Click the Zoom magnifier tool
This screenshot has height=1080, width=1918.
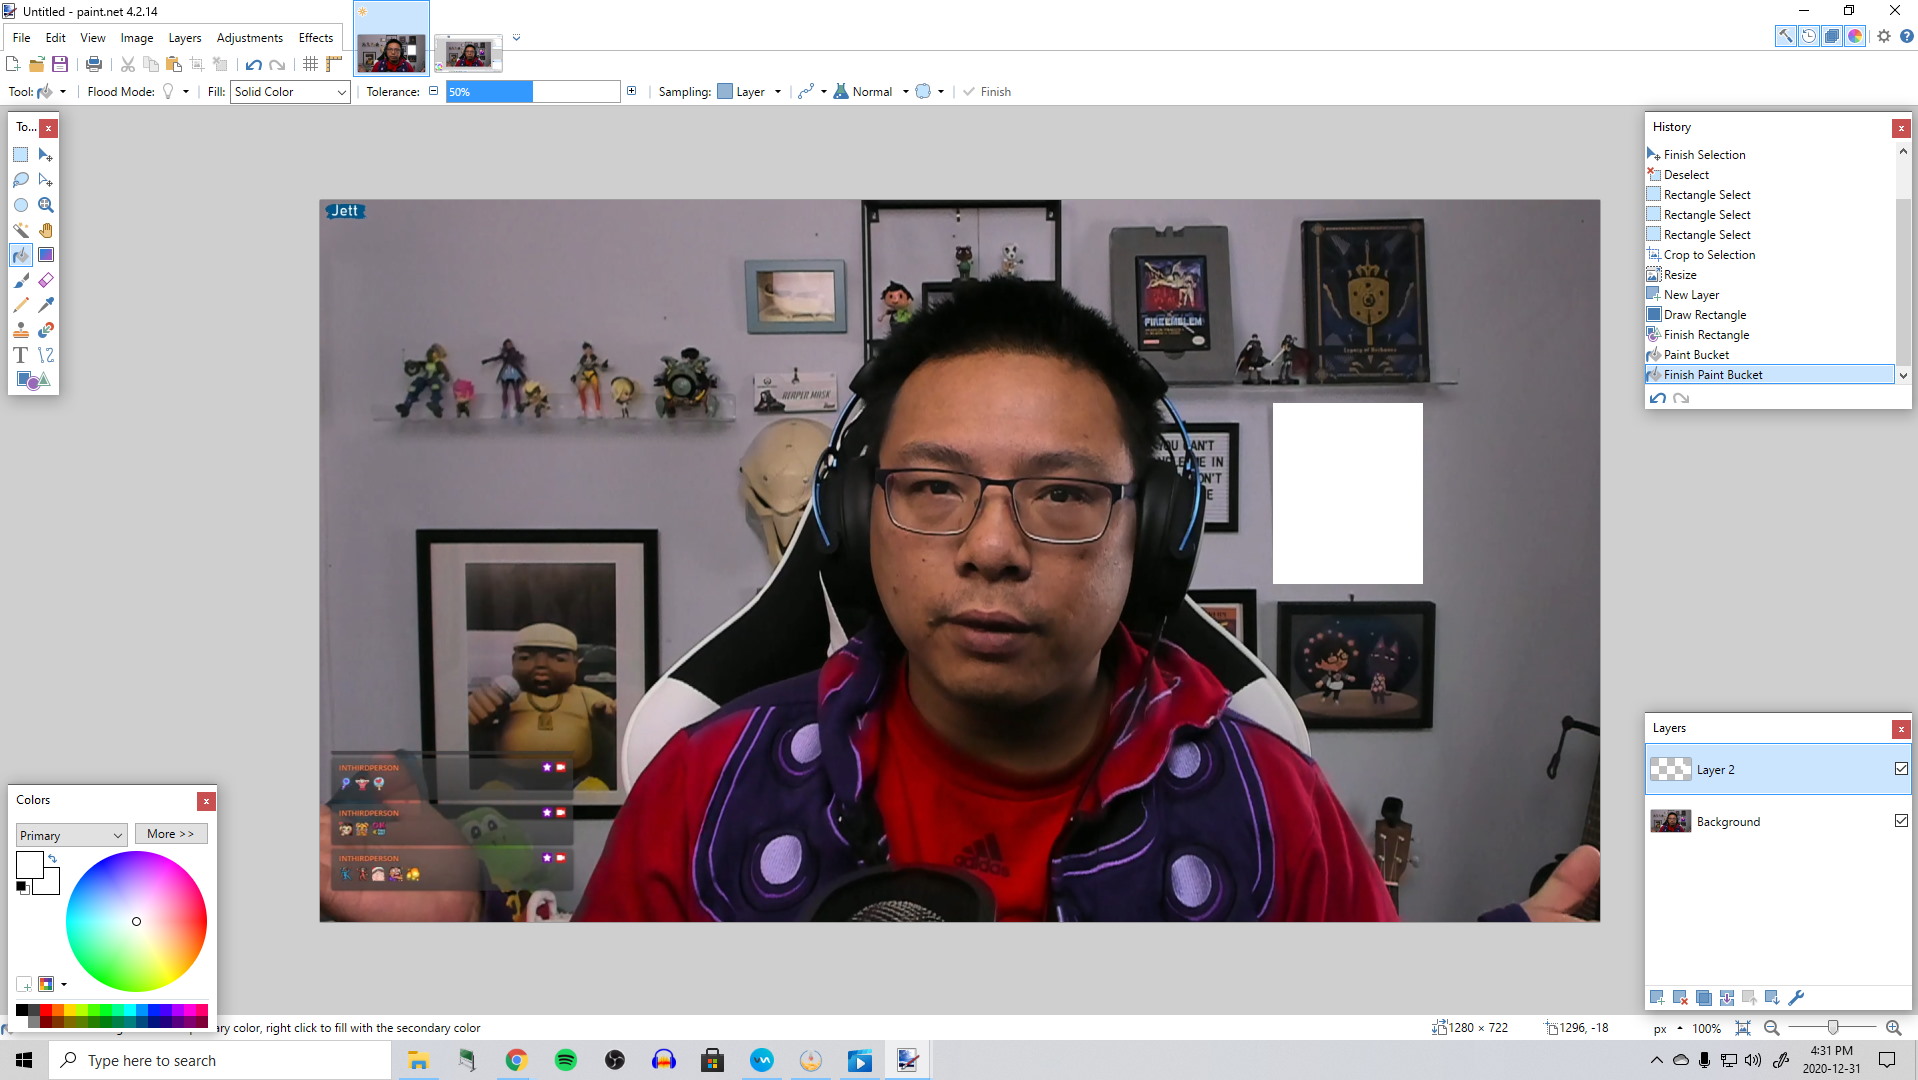(x=46, y=205)
